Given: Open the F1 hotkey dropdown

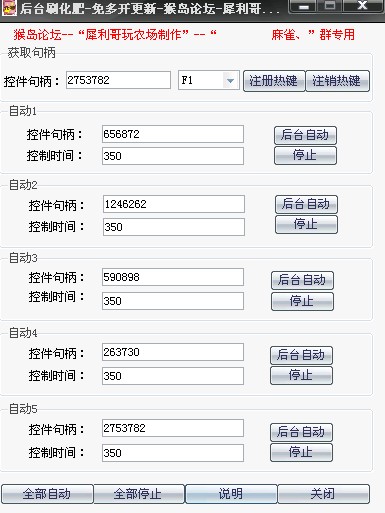Looking at the screenshot, I should point(230,80).
